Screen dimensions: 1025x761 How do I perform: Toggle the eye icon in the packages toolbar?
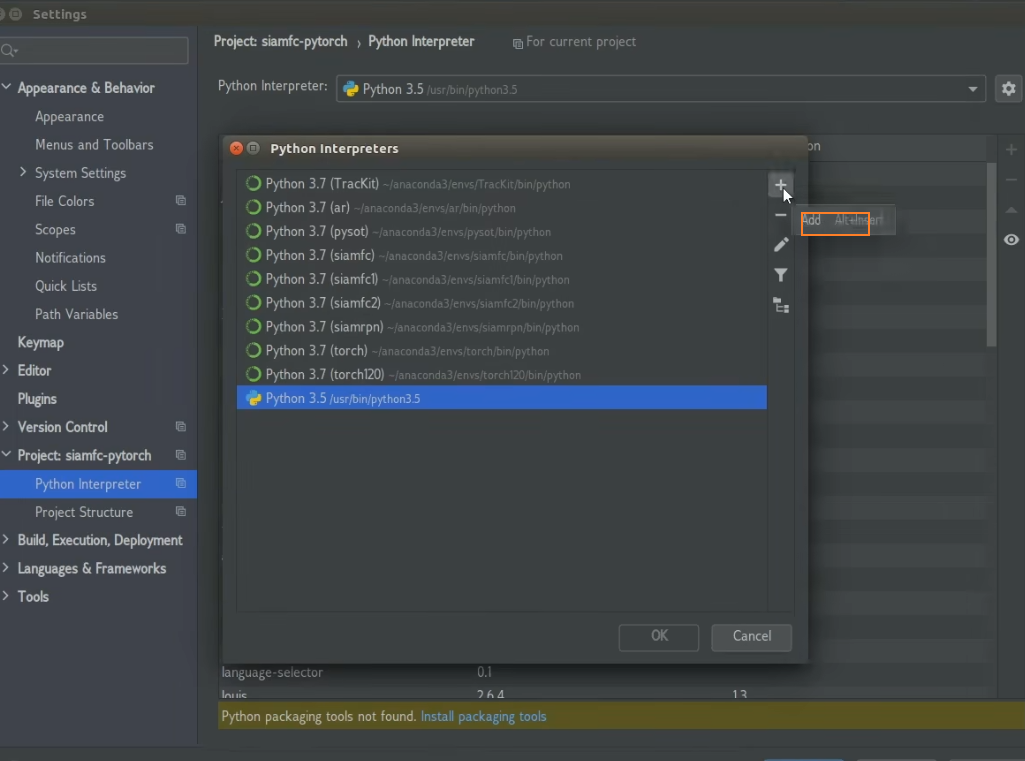(x=1011, y=240)
